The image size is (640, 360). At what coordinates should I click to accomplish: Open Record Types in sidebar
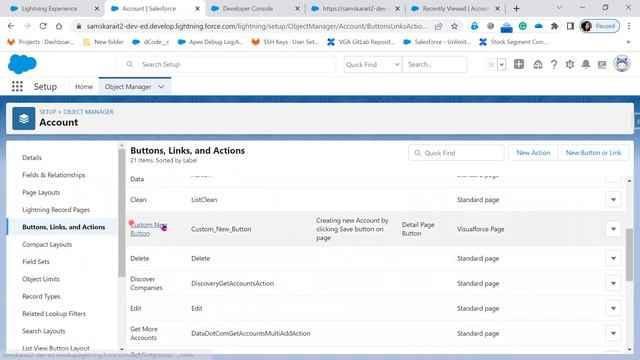point(41,296)
